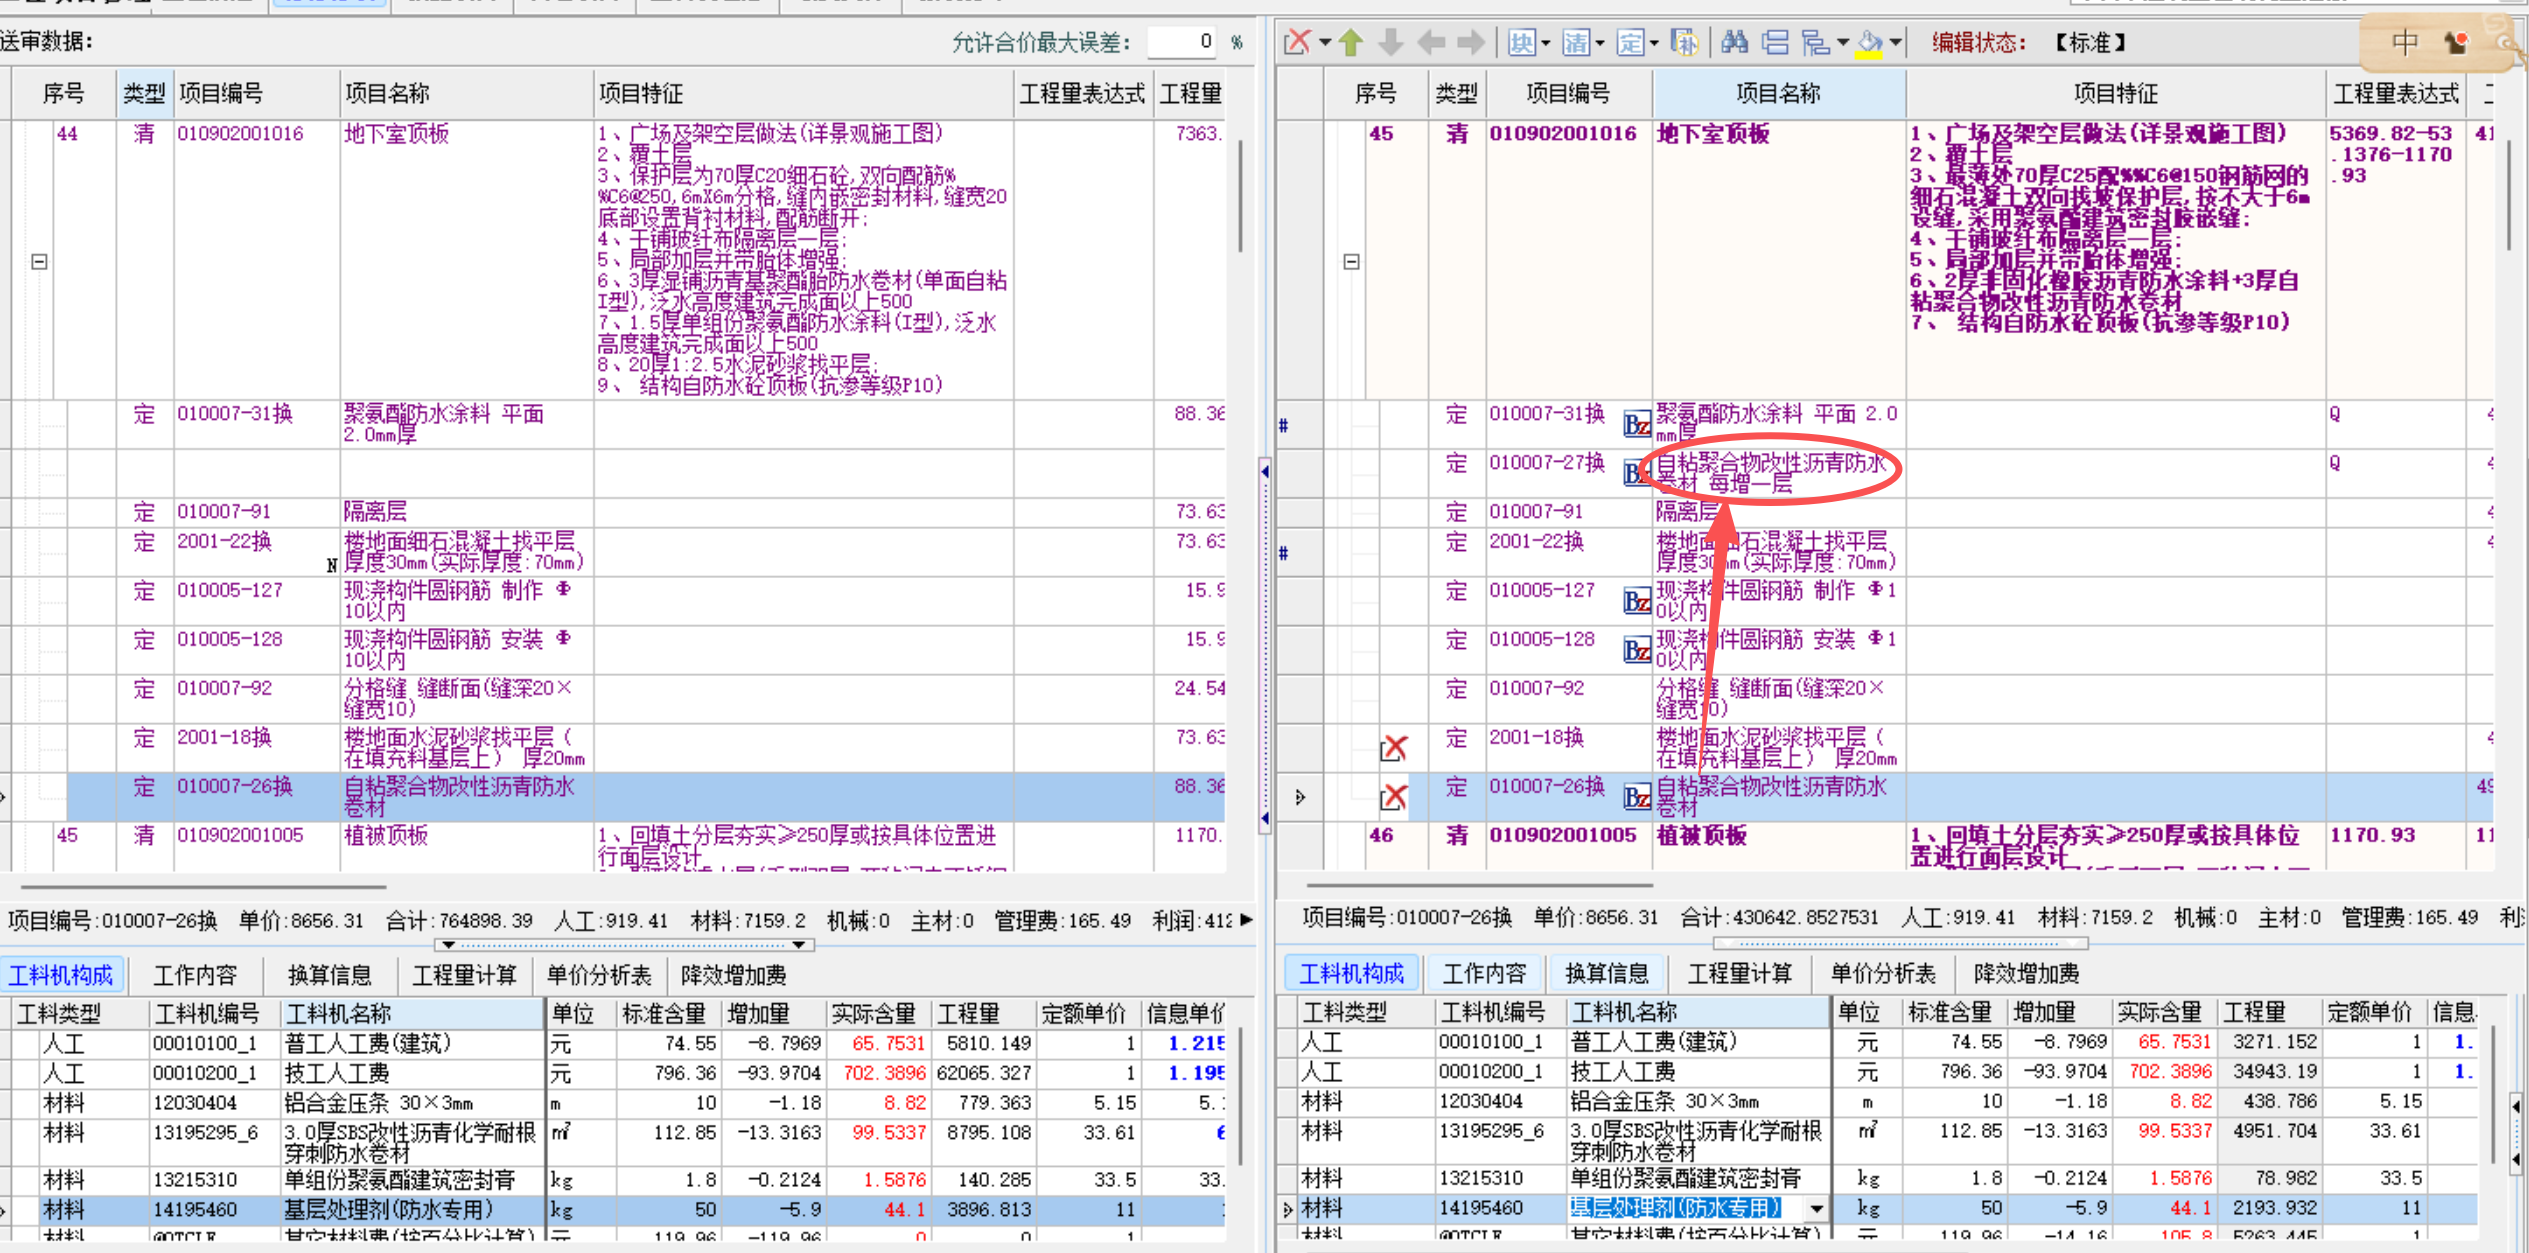Switch to the 工作内容 tab in the right panel
The image size is (2529, 1253).
pyautogui.click(x=1483, y=973)
